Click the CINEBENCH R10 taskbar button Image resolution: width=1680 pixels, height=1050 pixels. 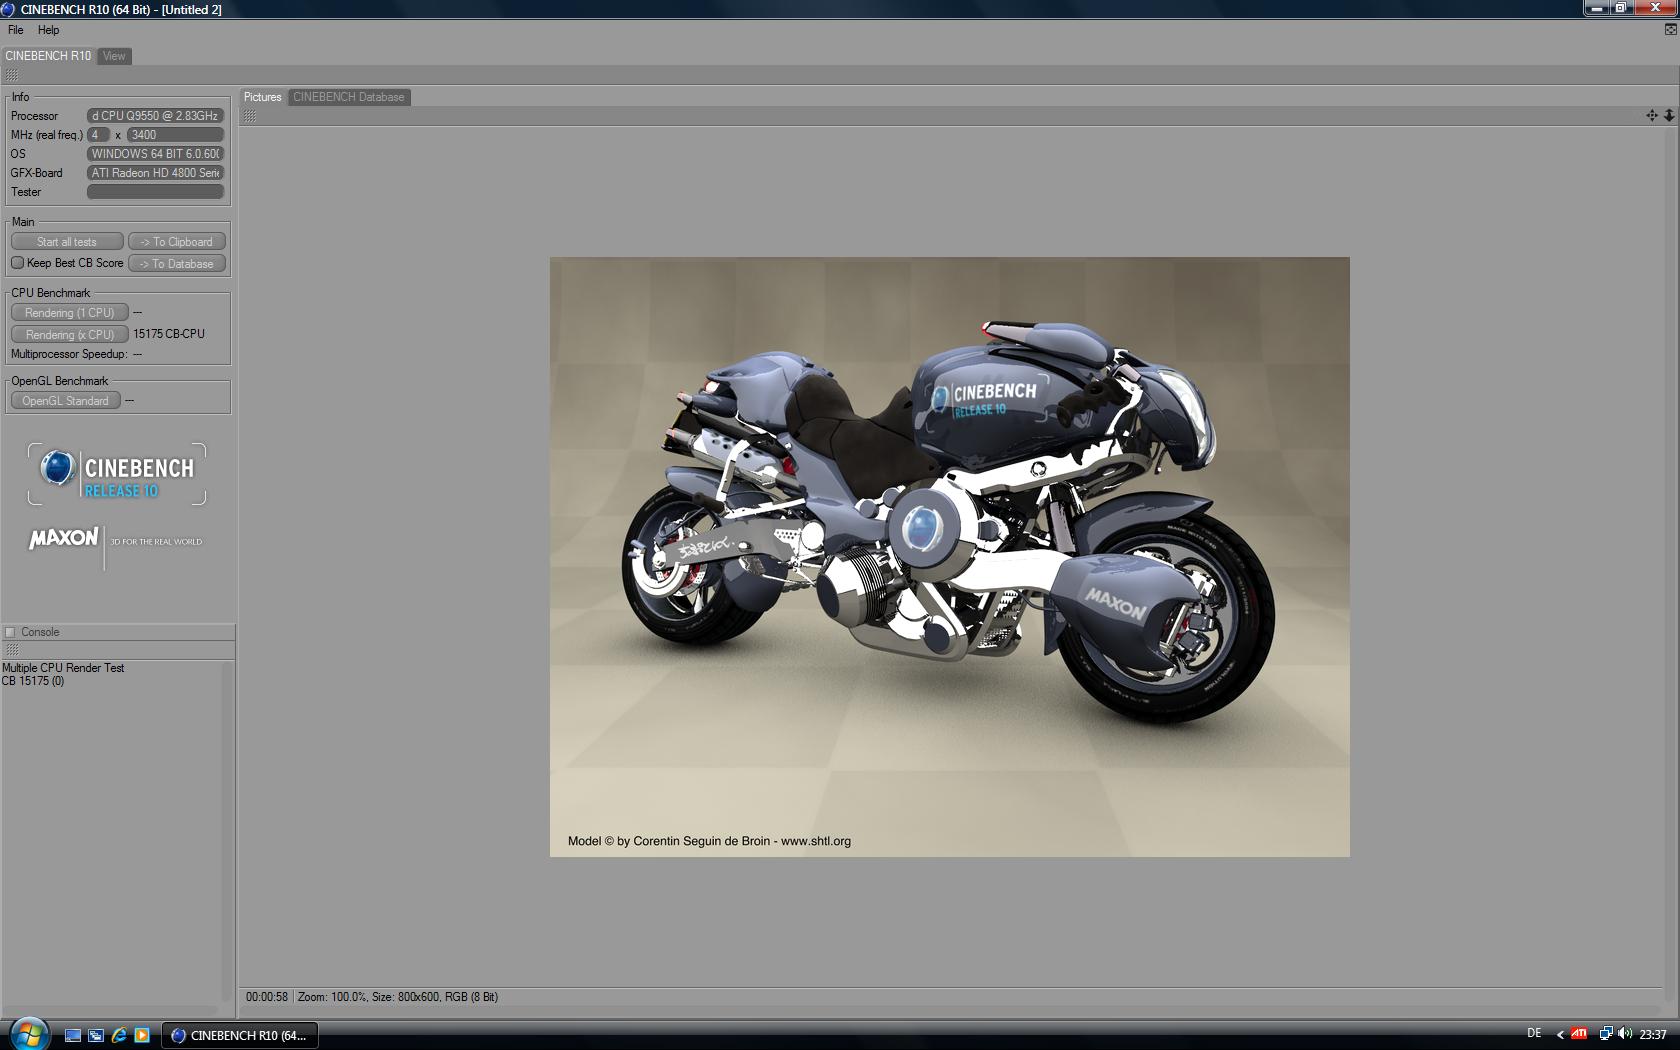tap(240, 1036)
